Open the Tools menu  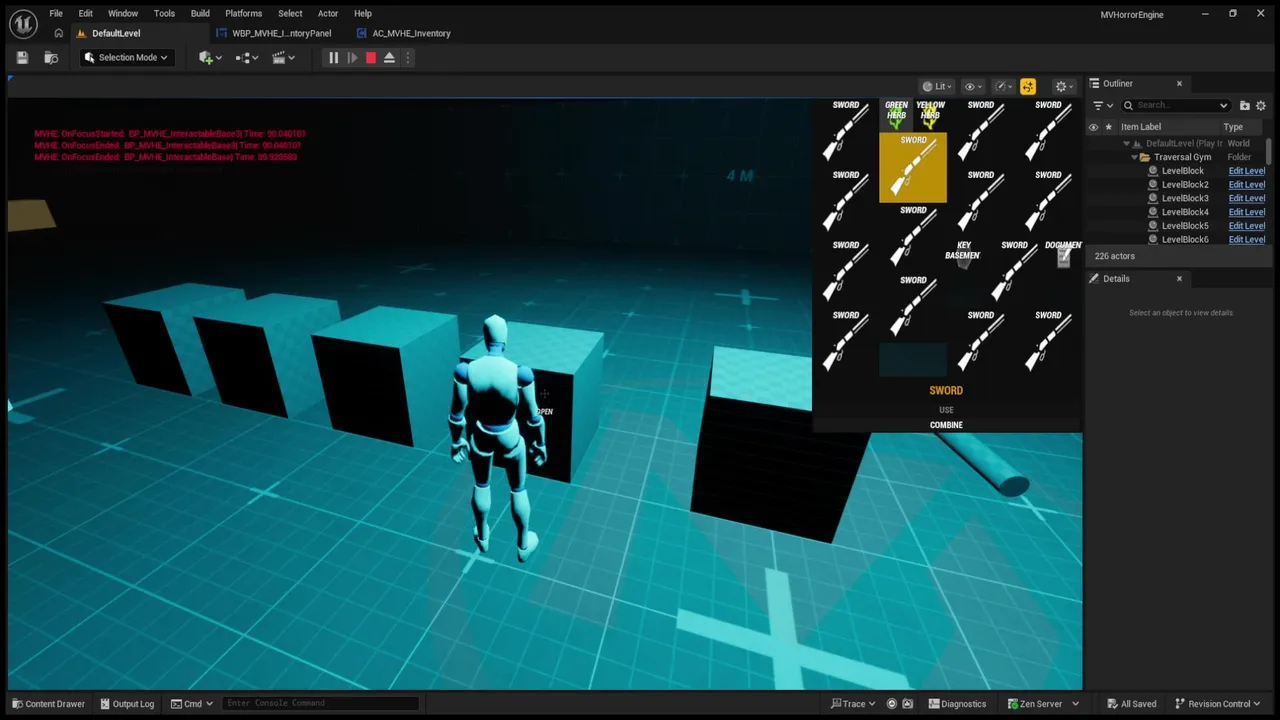[164, 14]
